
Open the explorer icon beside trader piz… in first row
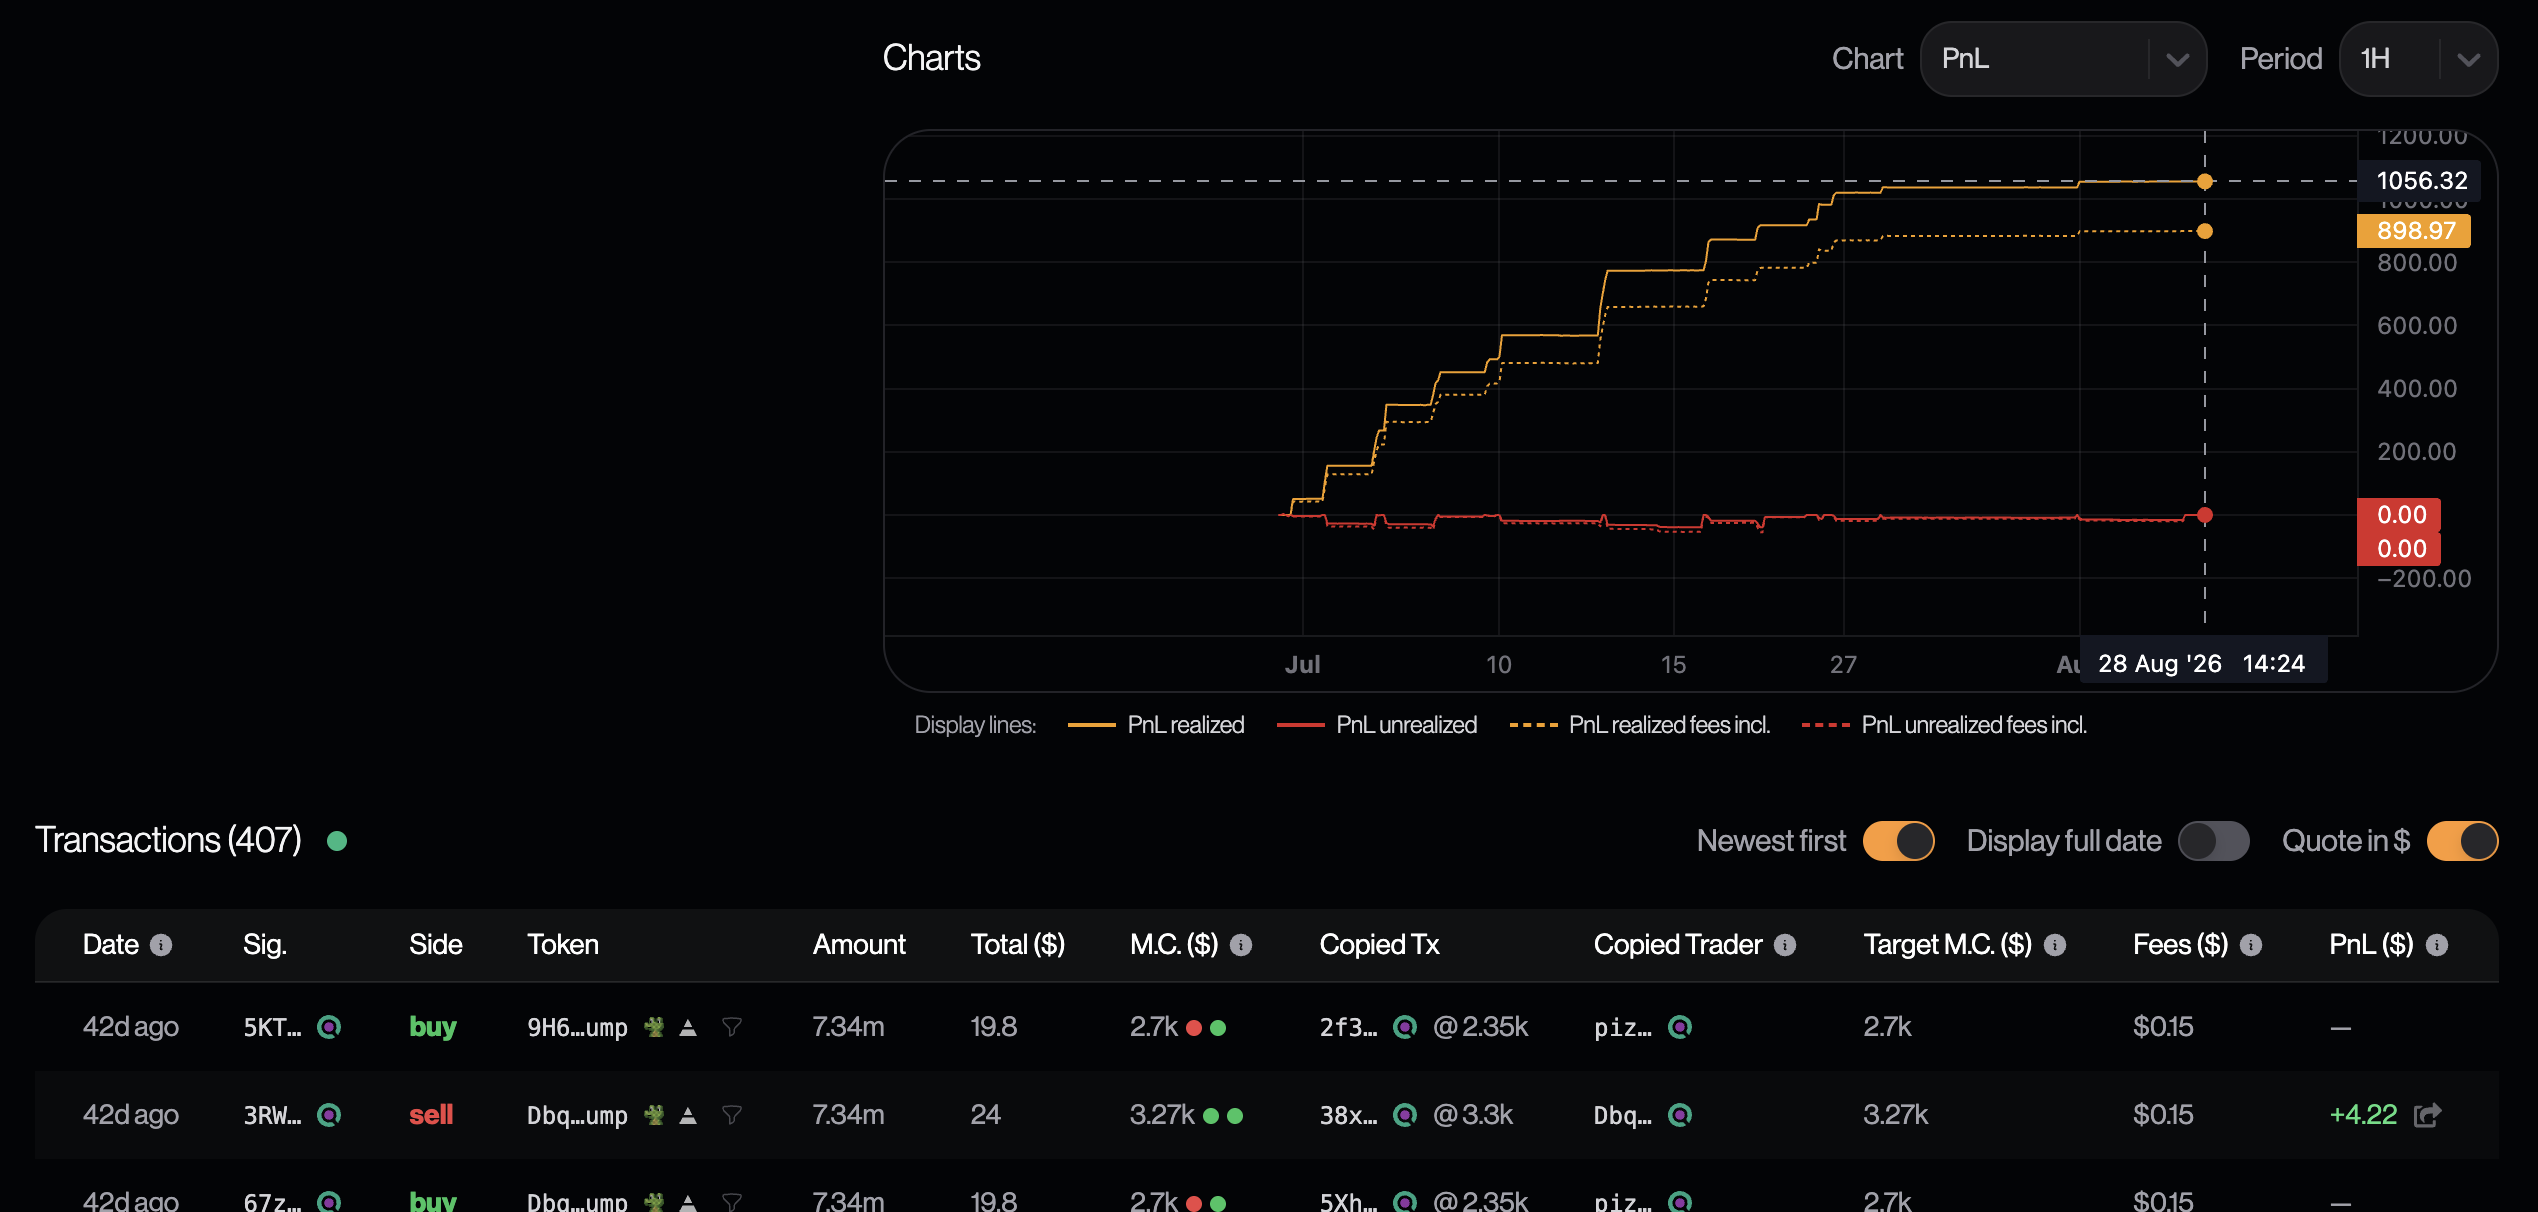coord(1680,1027)
